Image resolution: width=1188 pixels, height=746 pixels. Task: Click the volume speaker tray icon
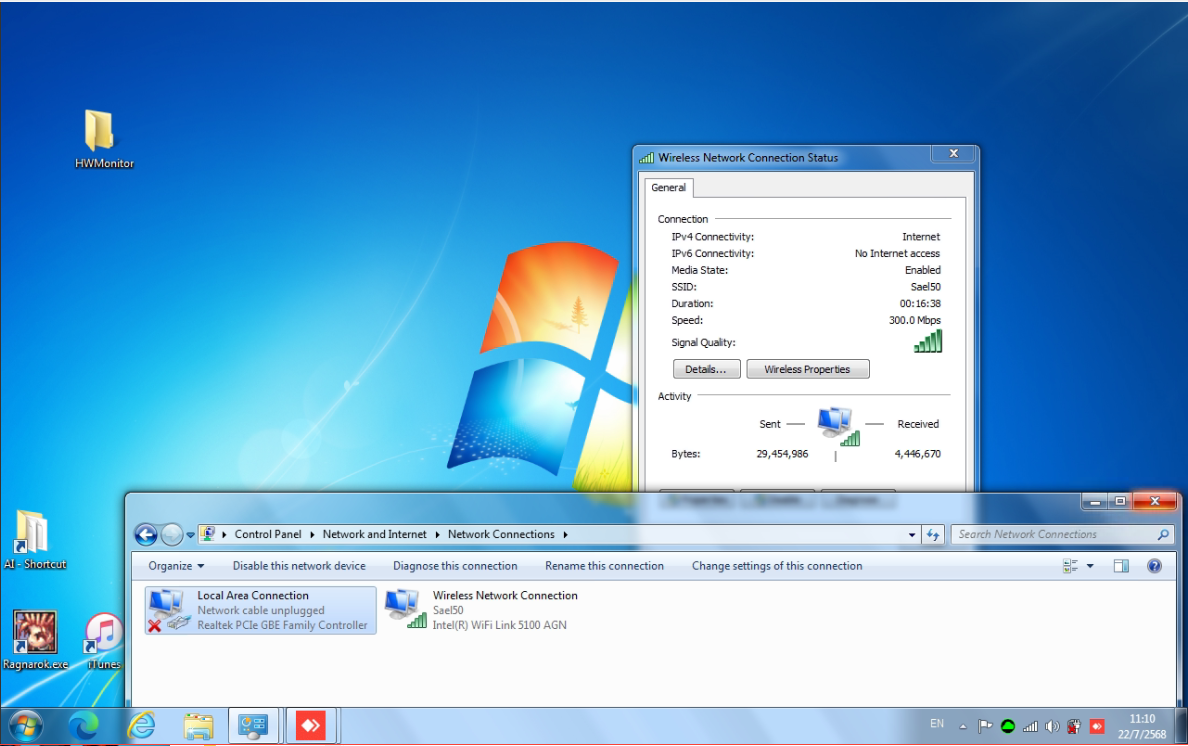[x=1052, y=726]
